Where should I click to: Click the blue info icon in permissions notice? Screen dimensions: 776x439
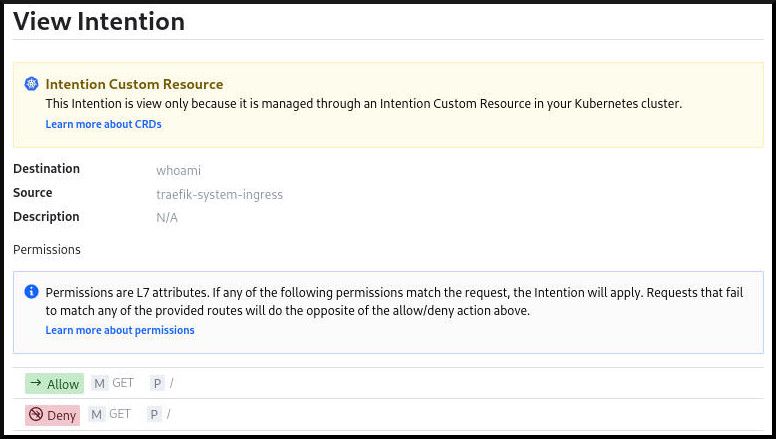click(32, 292)
